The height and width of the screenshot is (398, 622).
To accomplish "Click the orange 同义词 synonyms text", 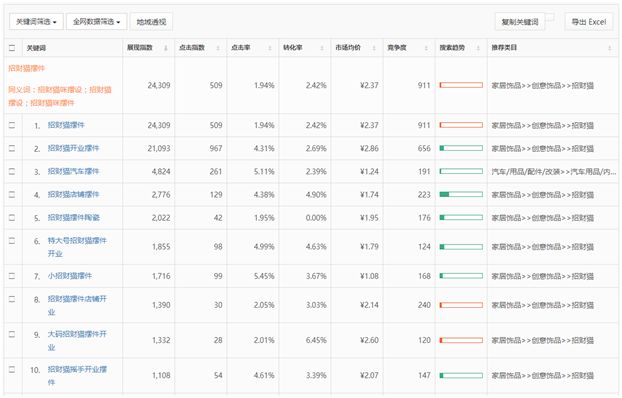I will [60, 96].
